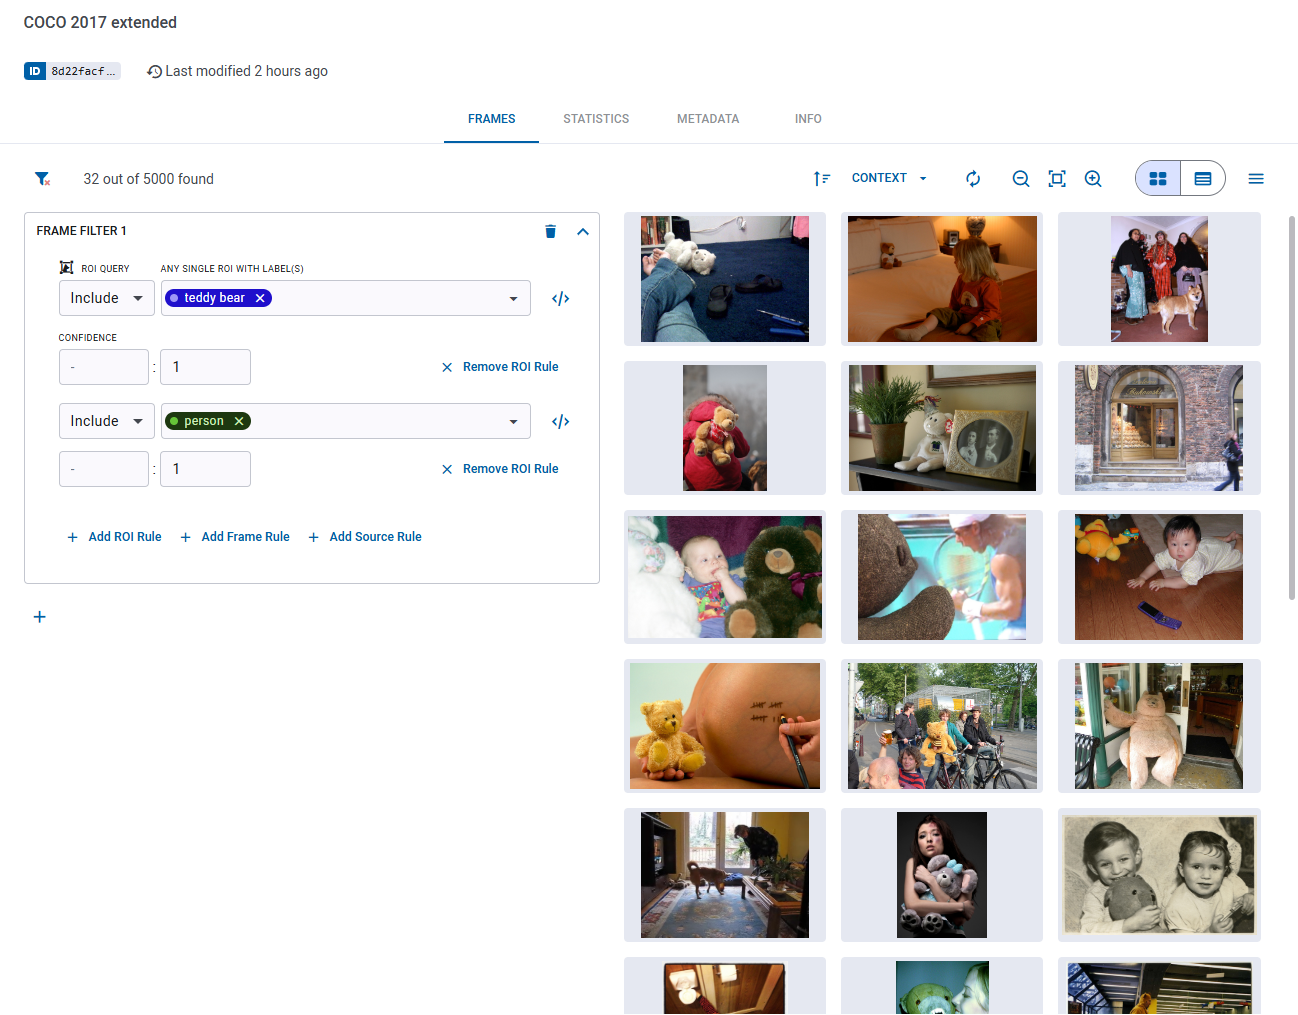Zoom in on the thumbnails

coord(1093,178)
